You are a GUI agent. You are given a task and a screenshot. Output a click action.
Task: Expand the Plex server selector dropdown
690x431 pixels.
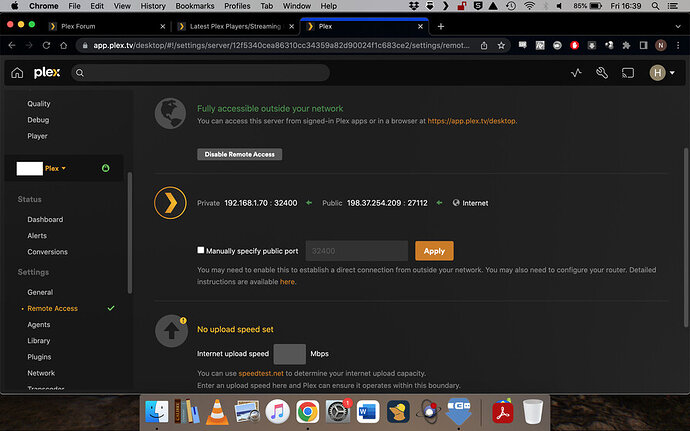[55, 168]
